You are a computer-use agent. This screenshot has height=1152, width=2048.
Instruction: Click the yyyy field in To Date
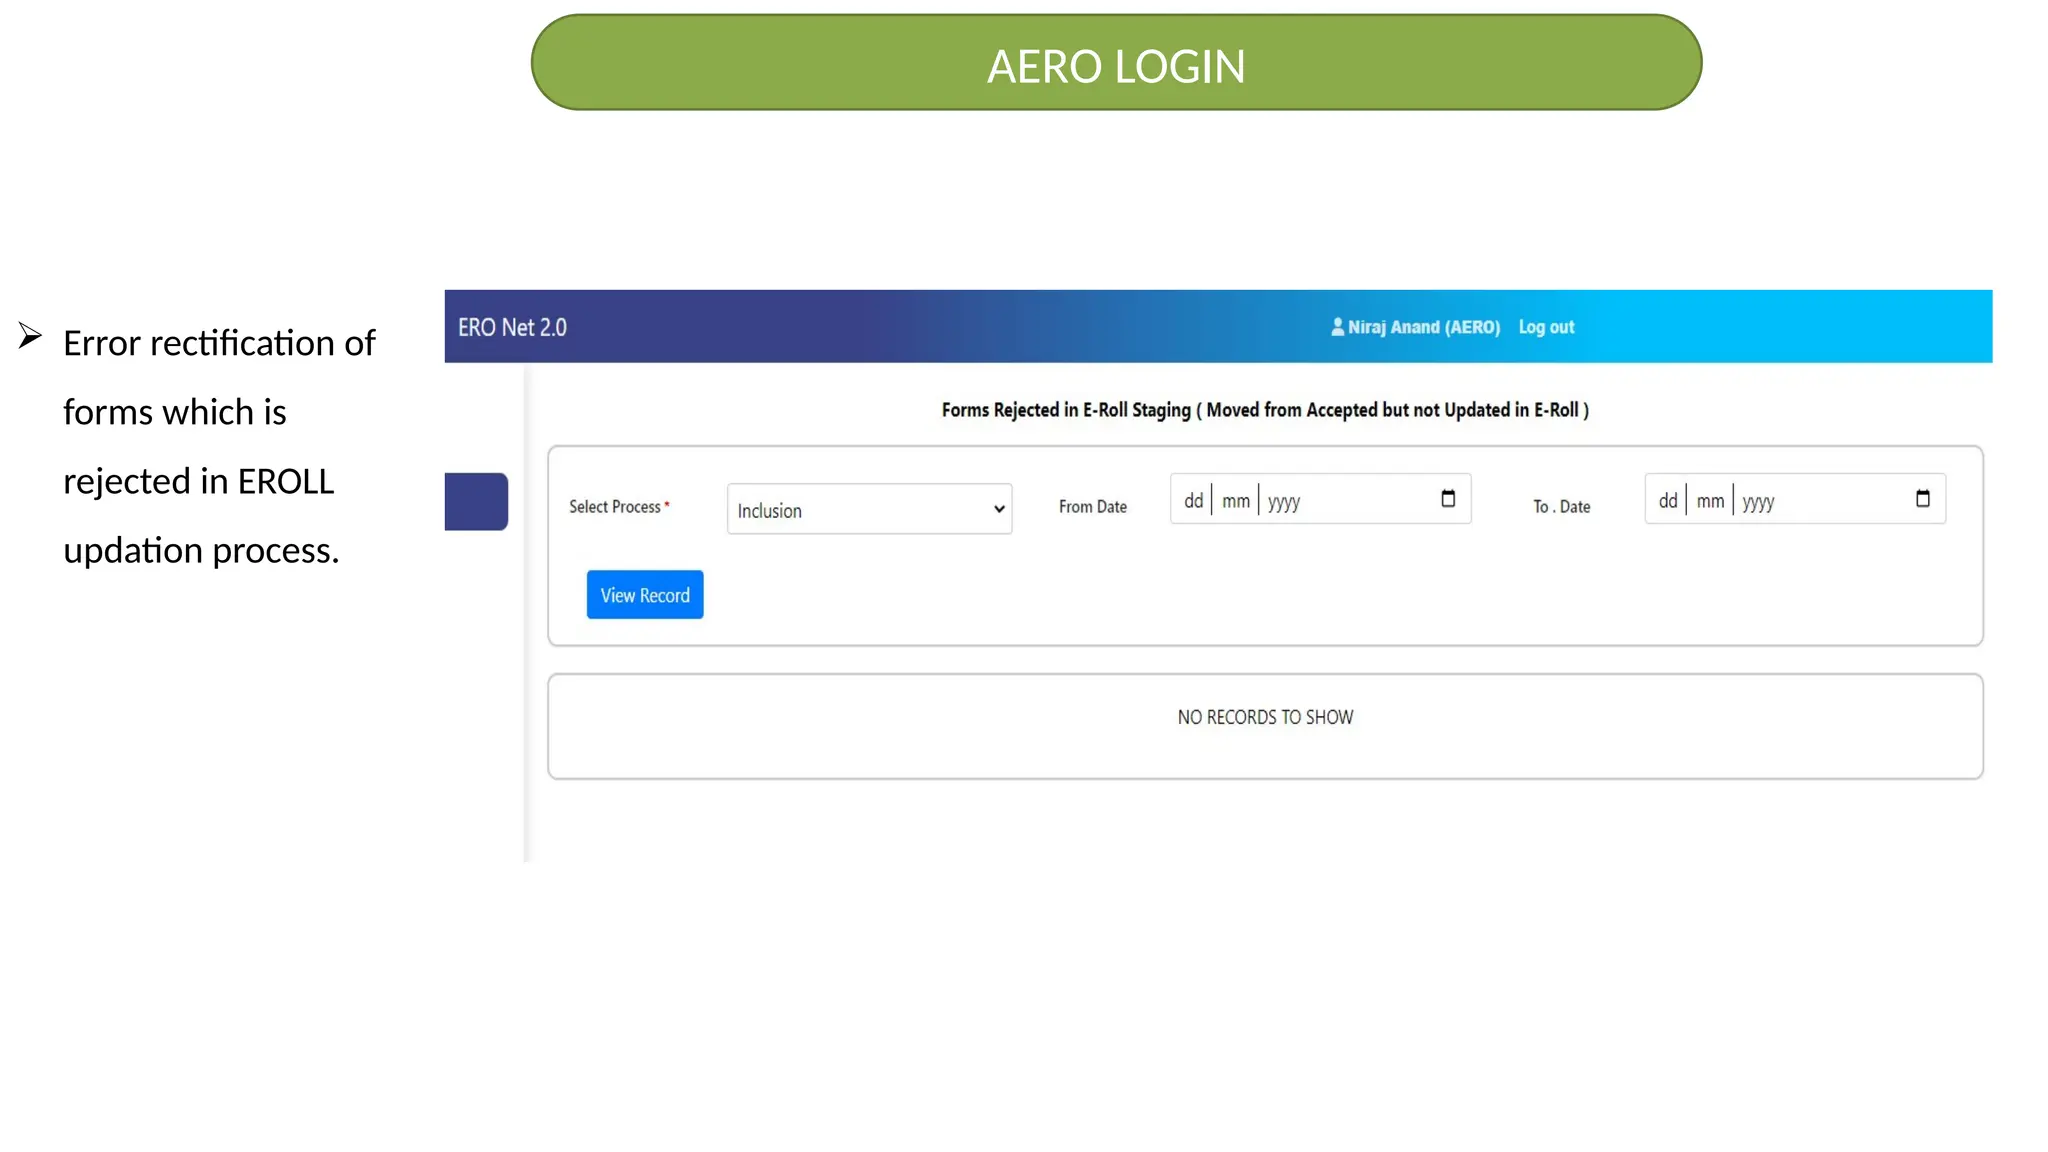[1758, 502]
